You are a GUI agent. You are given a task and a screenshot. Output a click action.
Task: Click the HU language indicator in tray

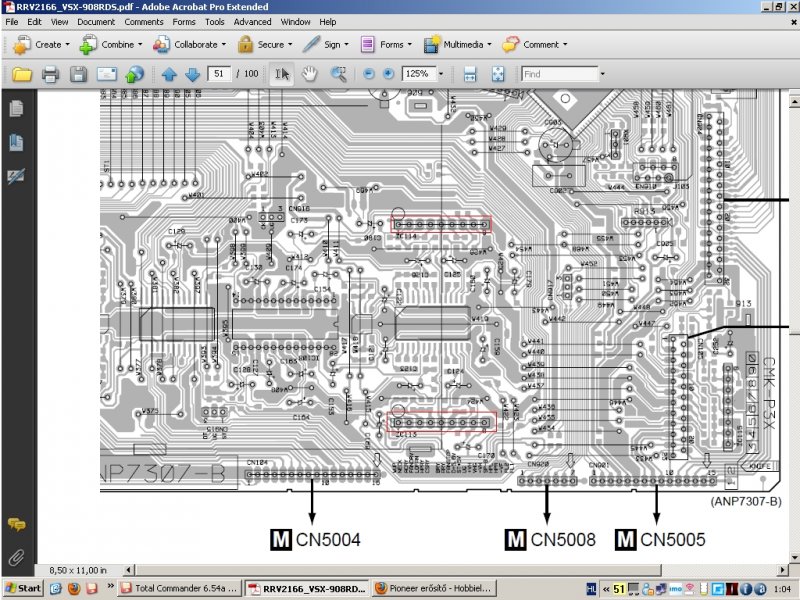[591, 589]
